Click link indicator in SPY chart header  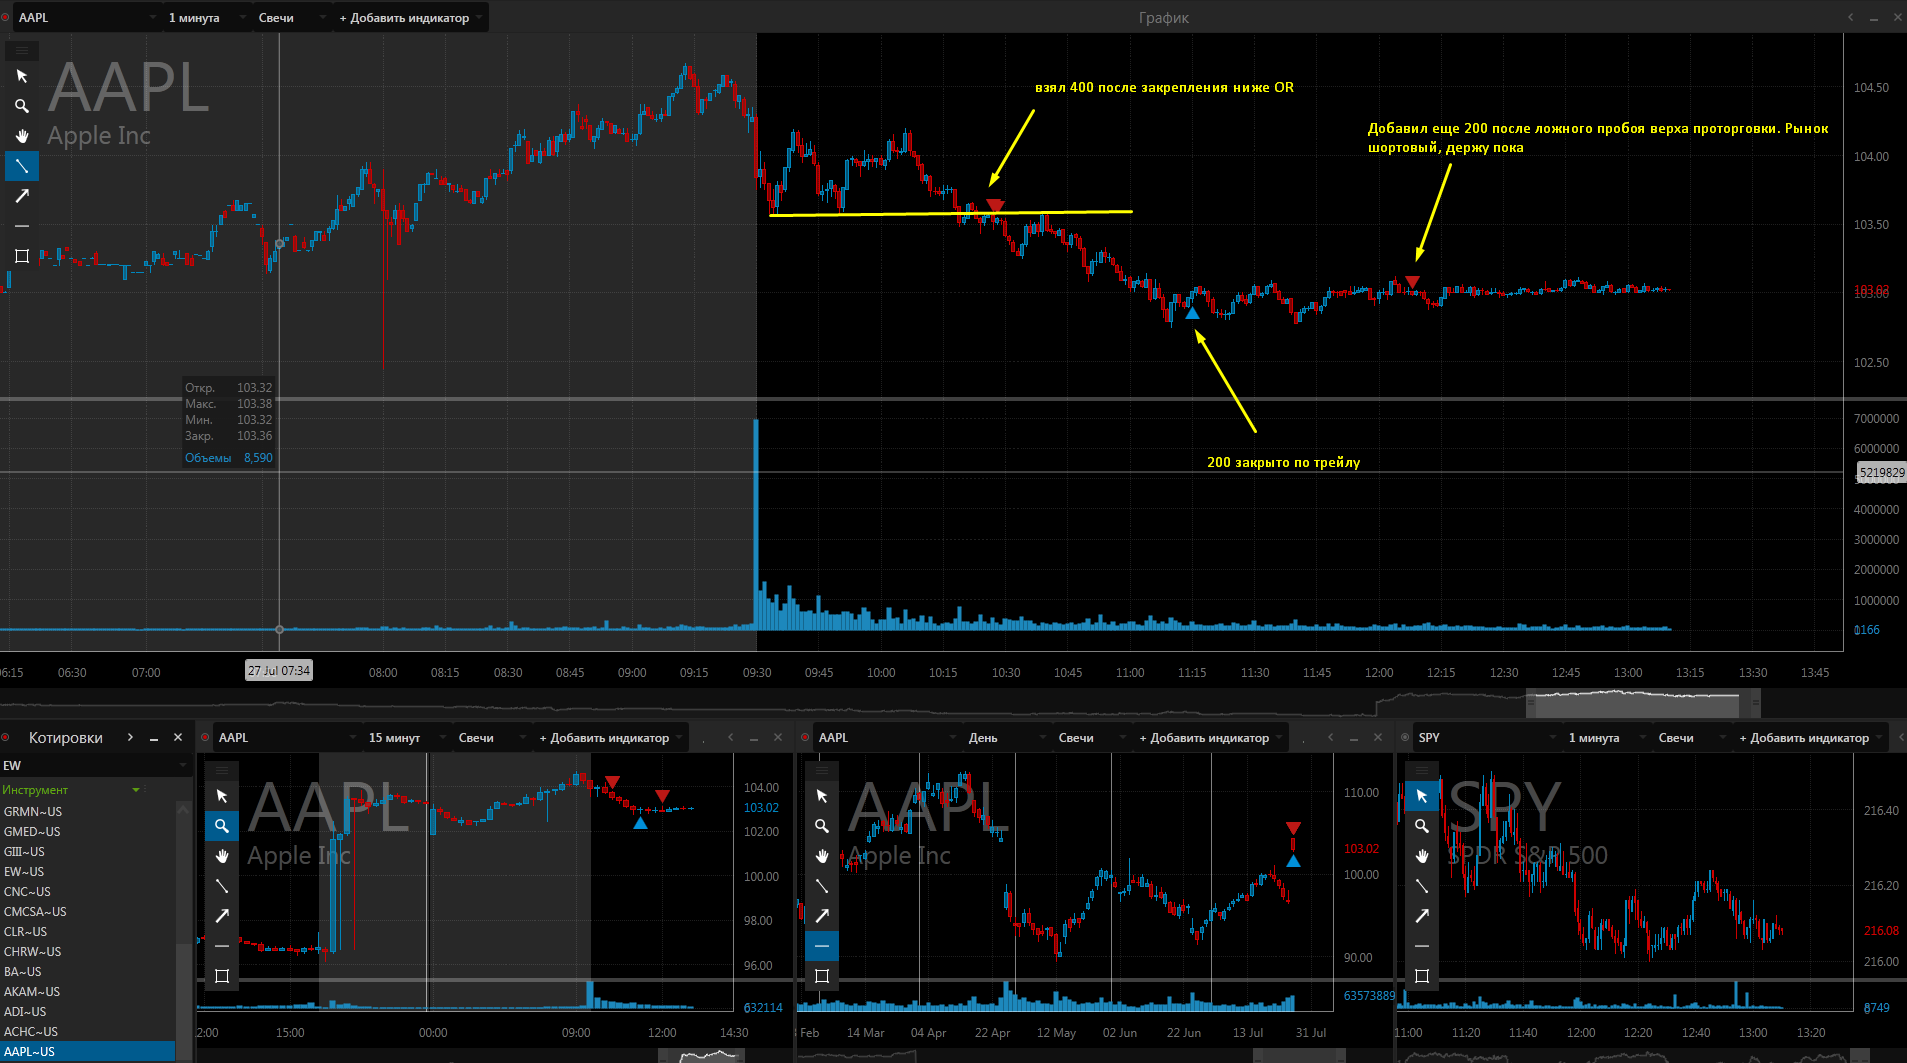pos(1405,738)
